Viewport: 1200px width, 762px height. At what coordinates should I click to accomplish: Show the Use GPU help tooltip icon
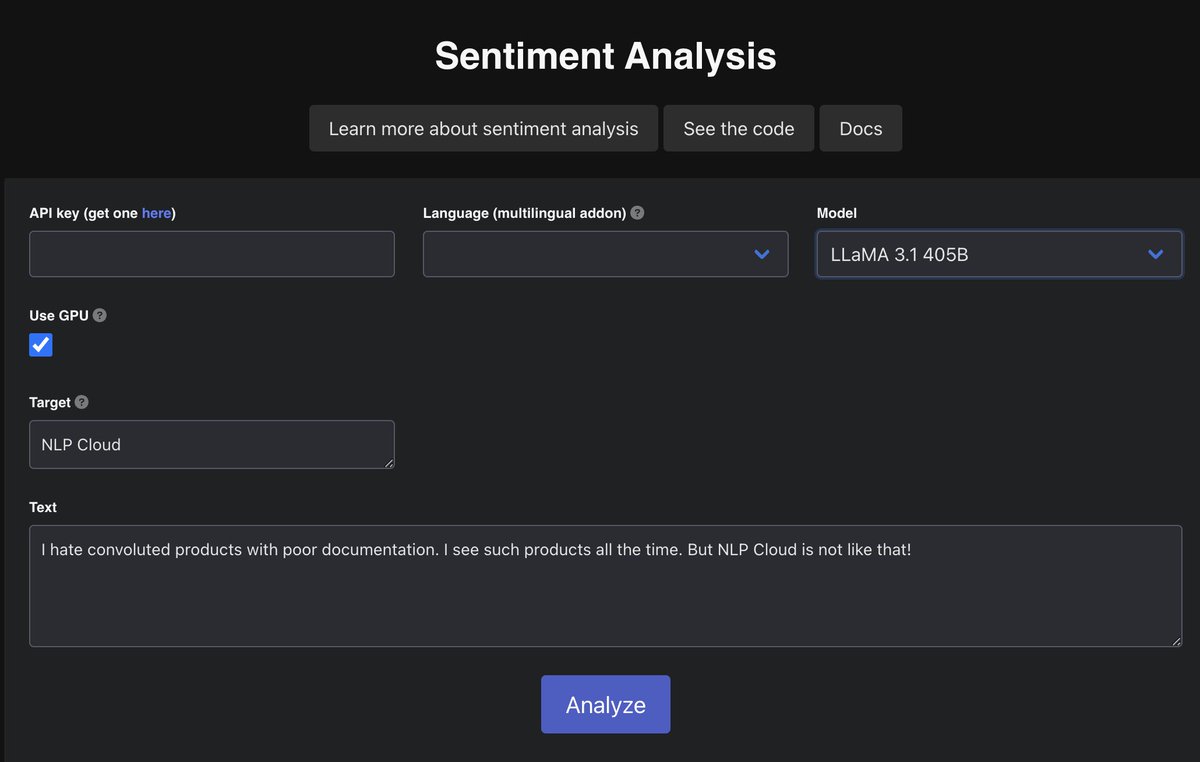(100, 315)
